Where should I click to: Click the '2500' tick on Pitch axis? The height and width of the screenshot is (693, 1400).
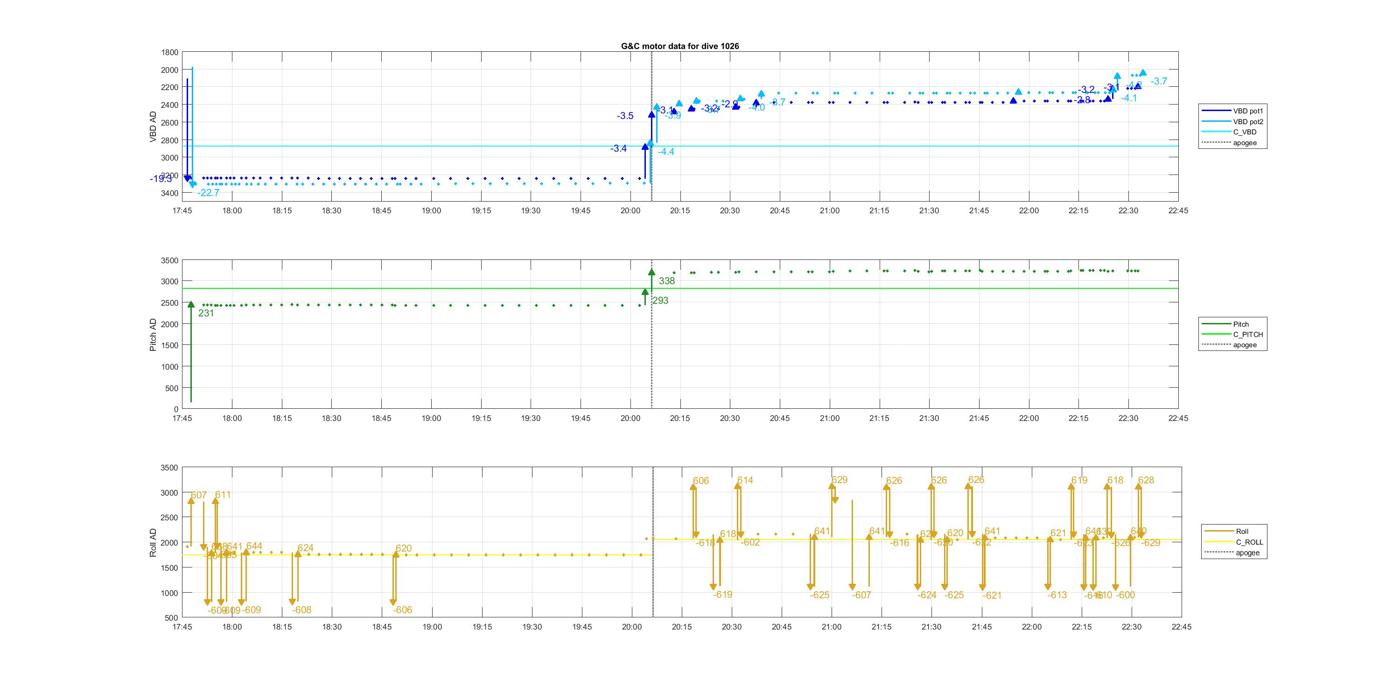(169, 303)
